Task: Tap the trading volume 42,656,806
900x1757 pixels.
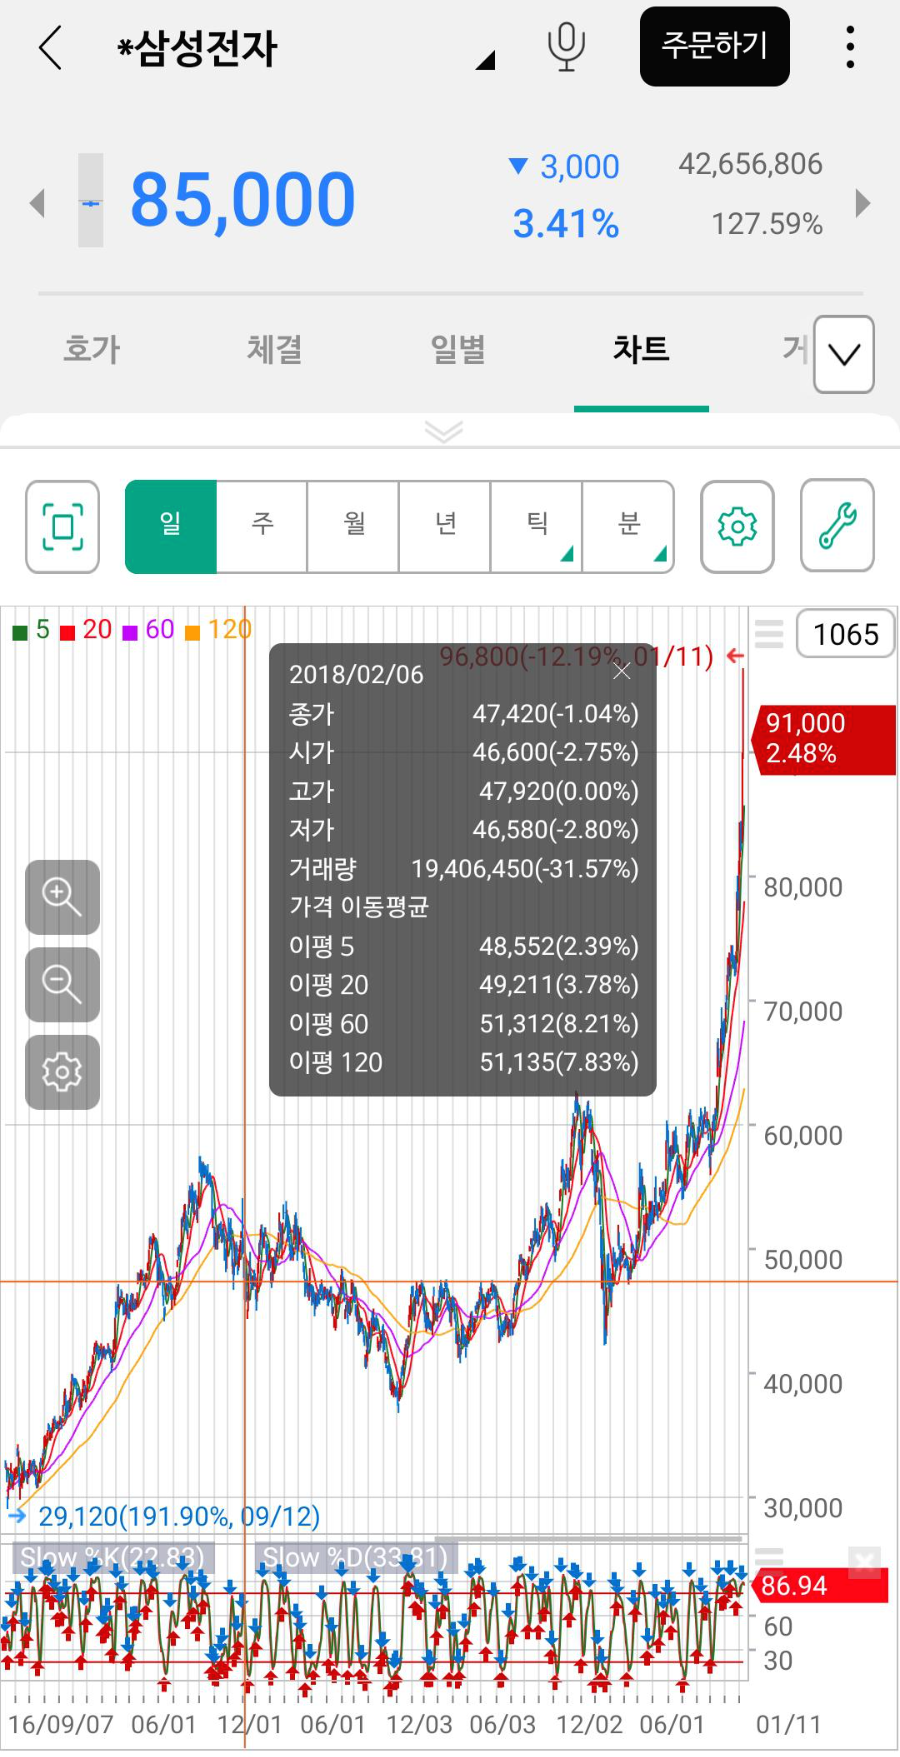Action: point(751,164)
